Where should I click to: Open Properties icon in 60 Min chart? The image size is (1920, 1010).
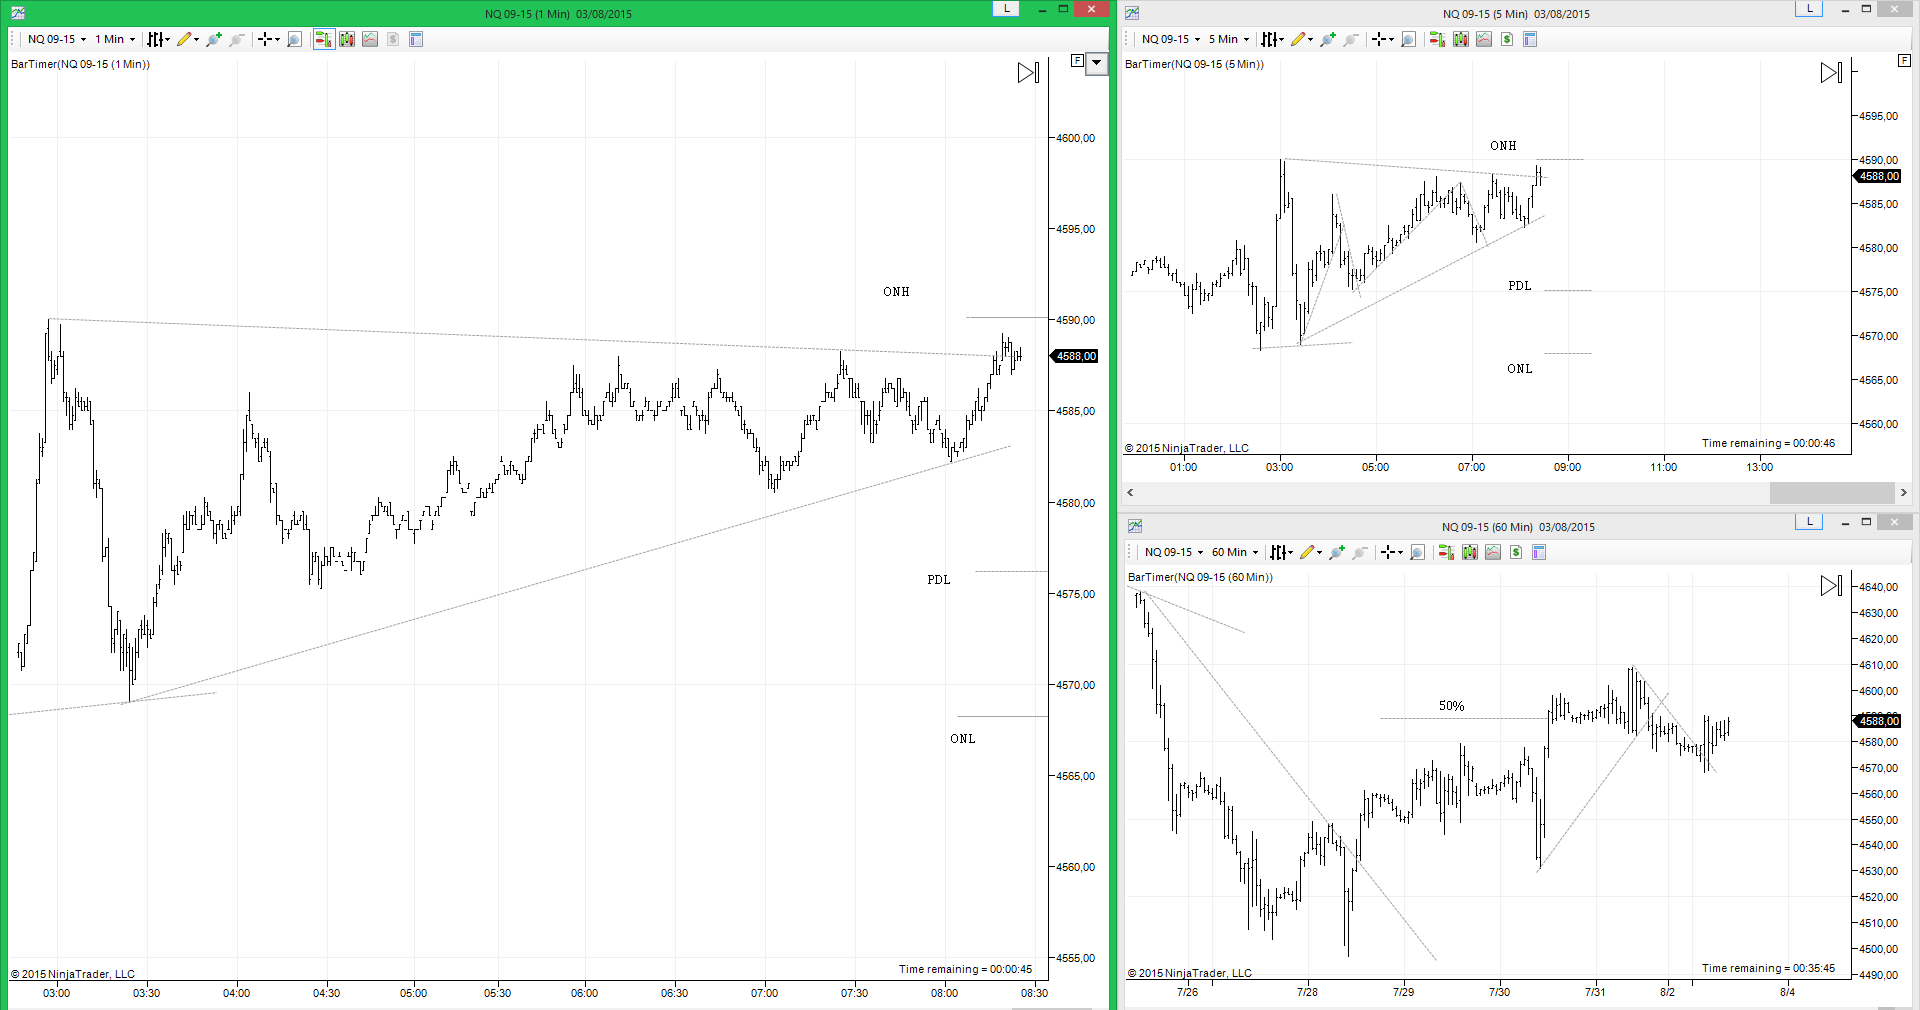(1539, 552)
